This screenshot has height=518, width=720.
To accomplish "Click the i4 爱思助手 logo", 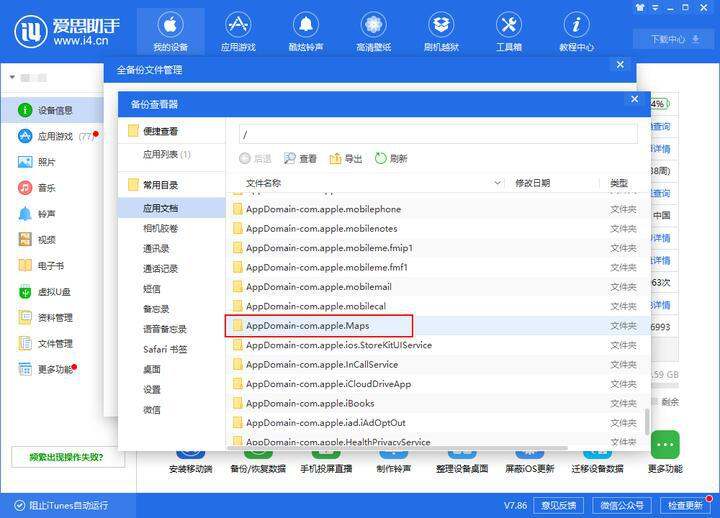I will (67, 32).
